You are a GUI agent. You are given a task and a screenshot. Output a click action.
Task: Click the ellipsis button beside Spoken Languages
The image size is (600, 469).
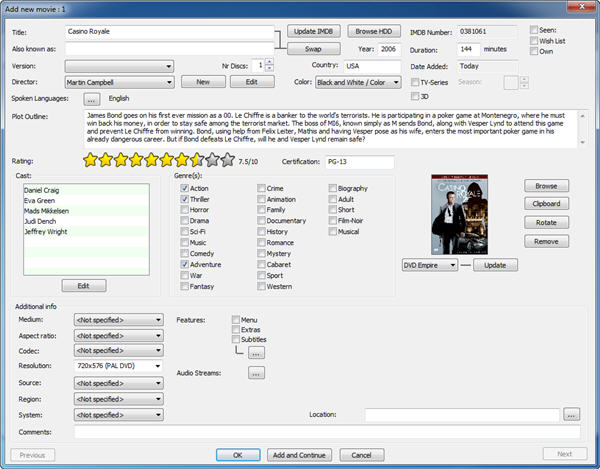91,99
